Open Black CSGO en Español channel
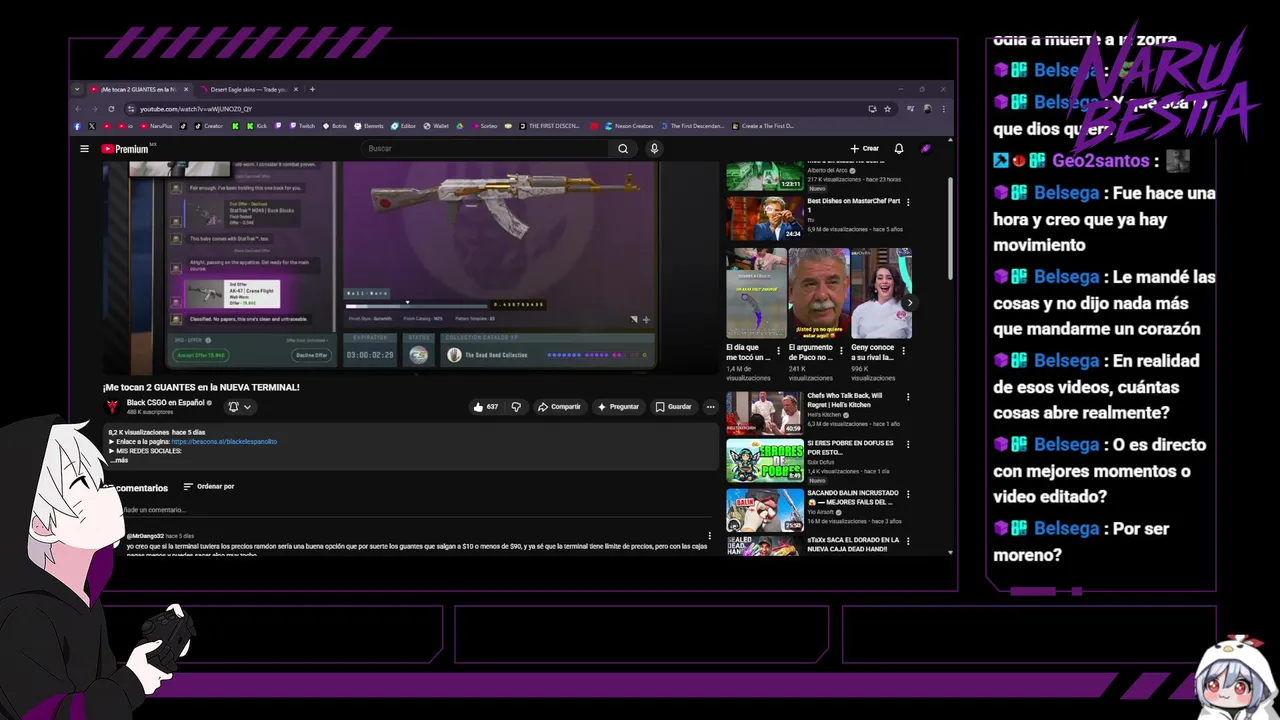 tap(166, 403)
